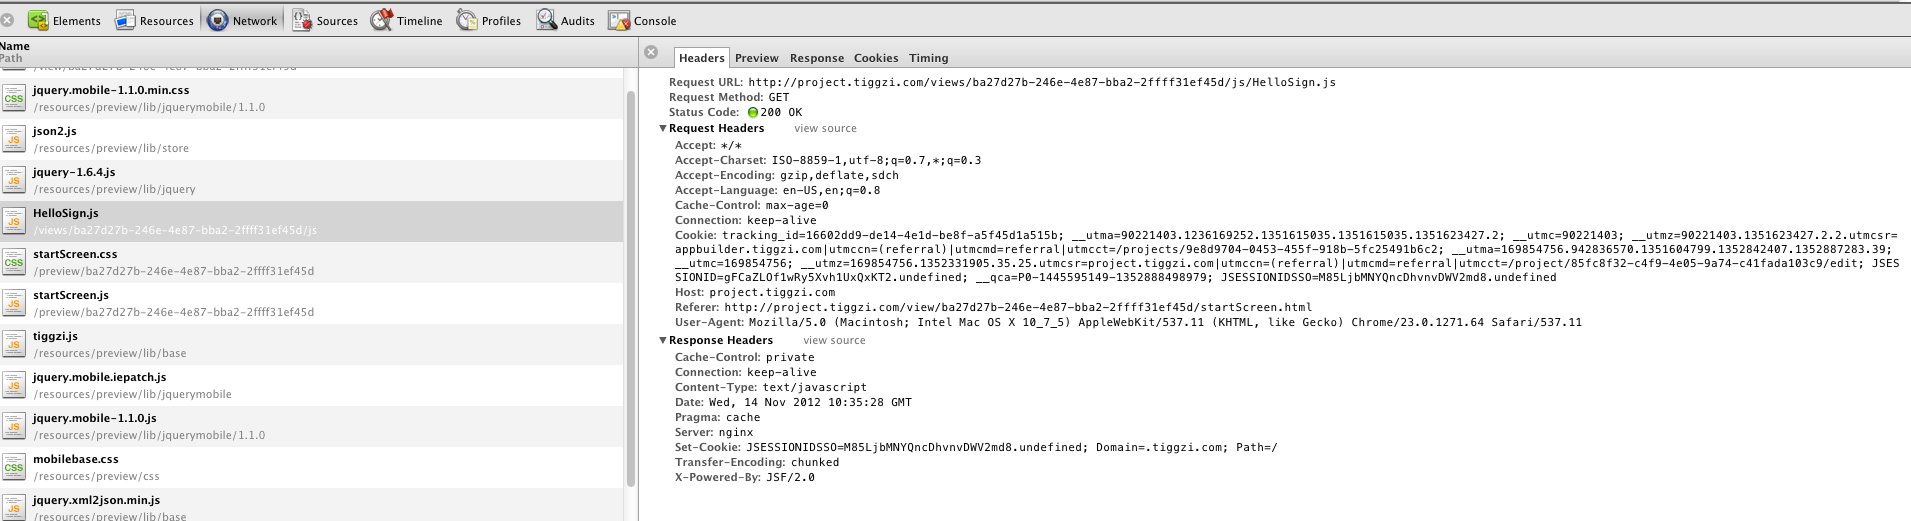Viewport: 1911px width, 521px height.
Task: Close the request details pane
Action: point(651,52)
